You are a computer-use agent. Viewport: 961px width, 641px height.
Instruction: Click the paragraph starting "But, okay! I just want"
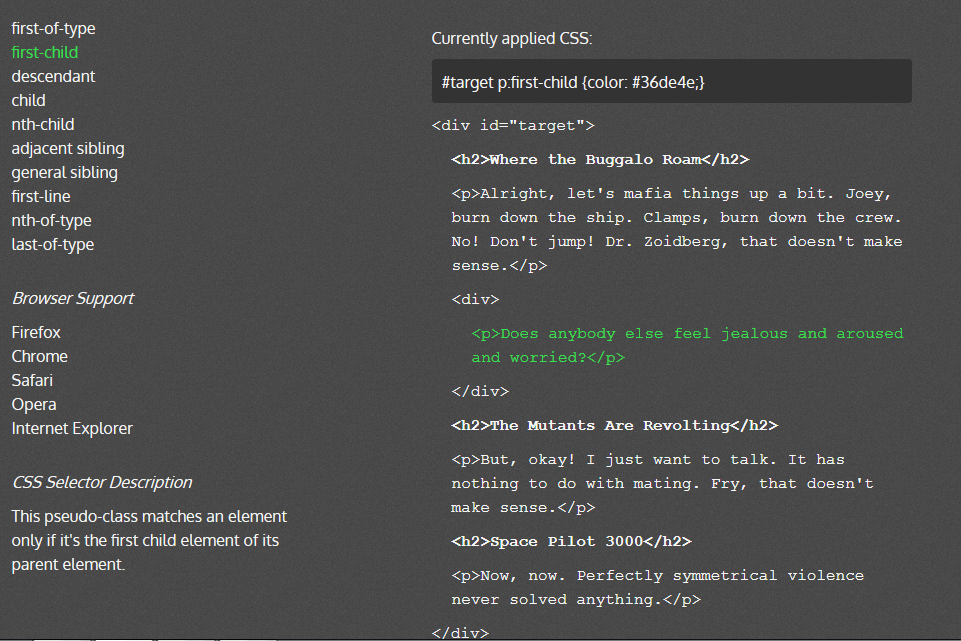(663, 484)
